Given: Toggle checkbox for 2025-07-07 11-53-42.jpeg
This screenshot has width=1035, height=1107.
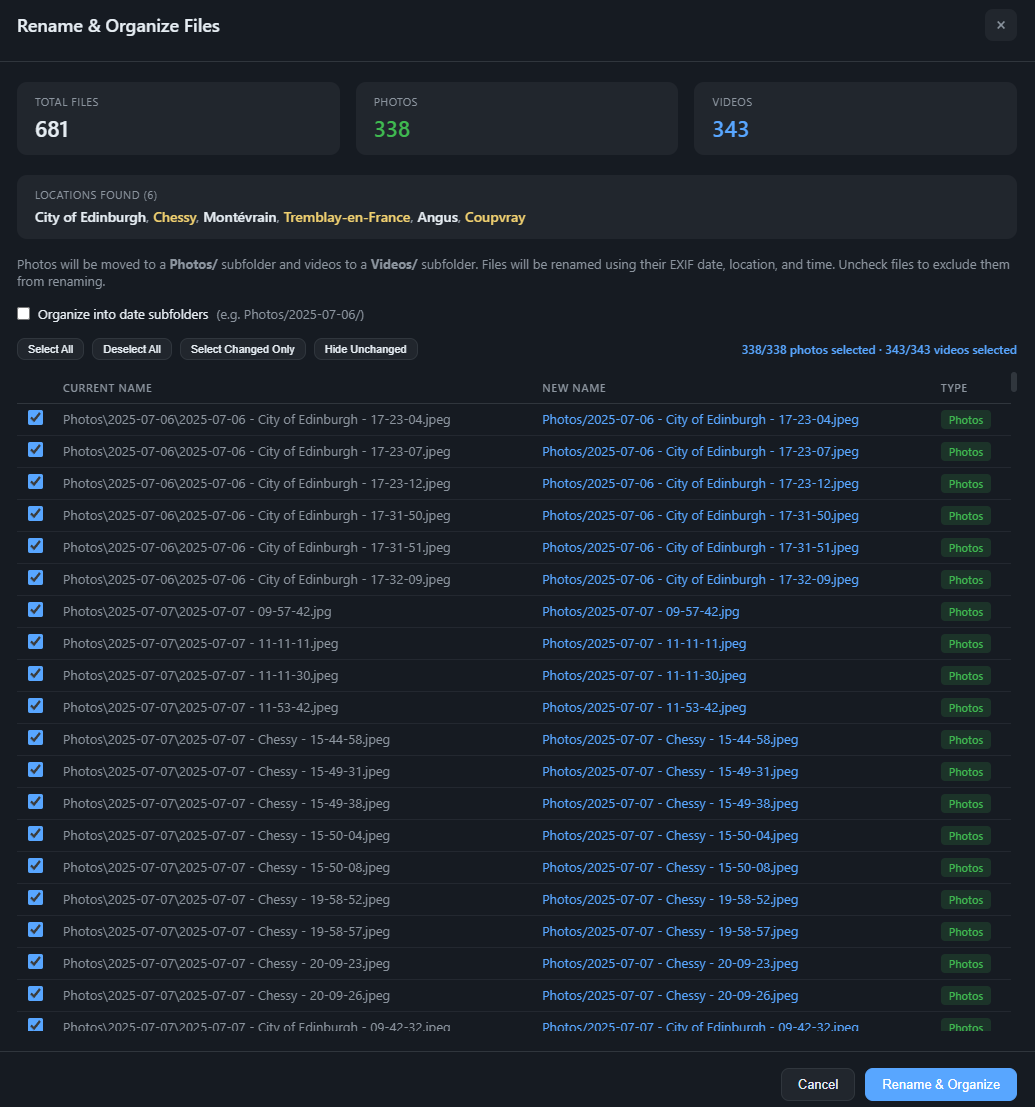Looking at the screenshot, I should coord(36,706).
